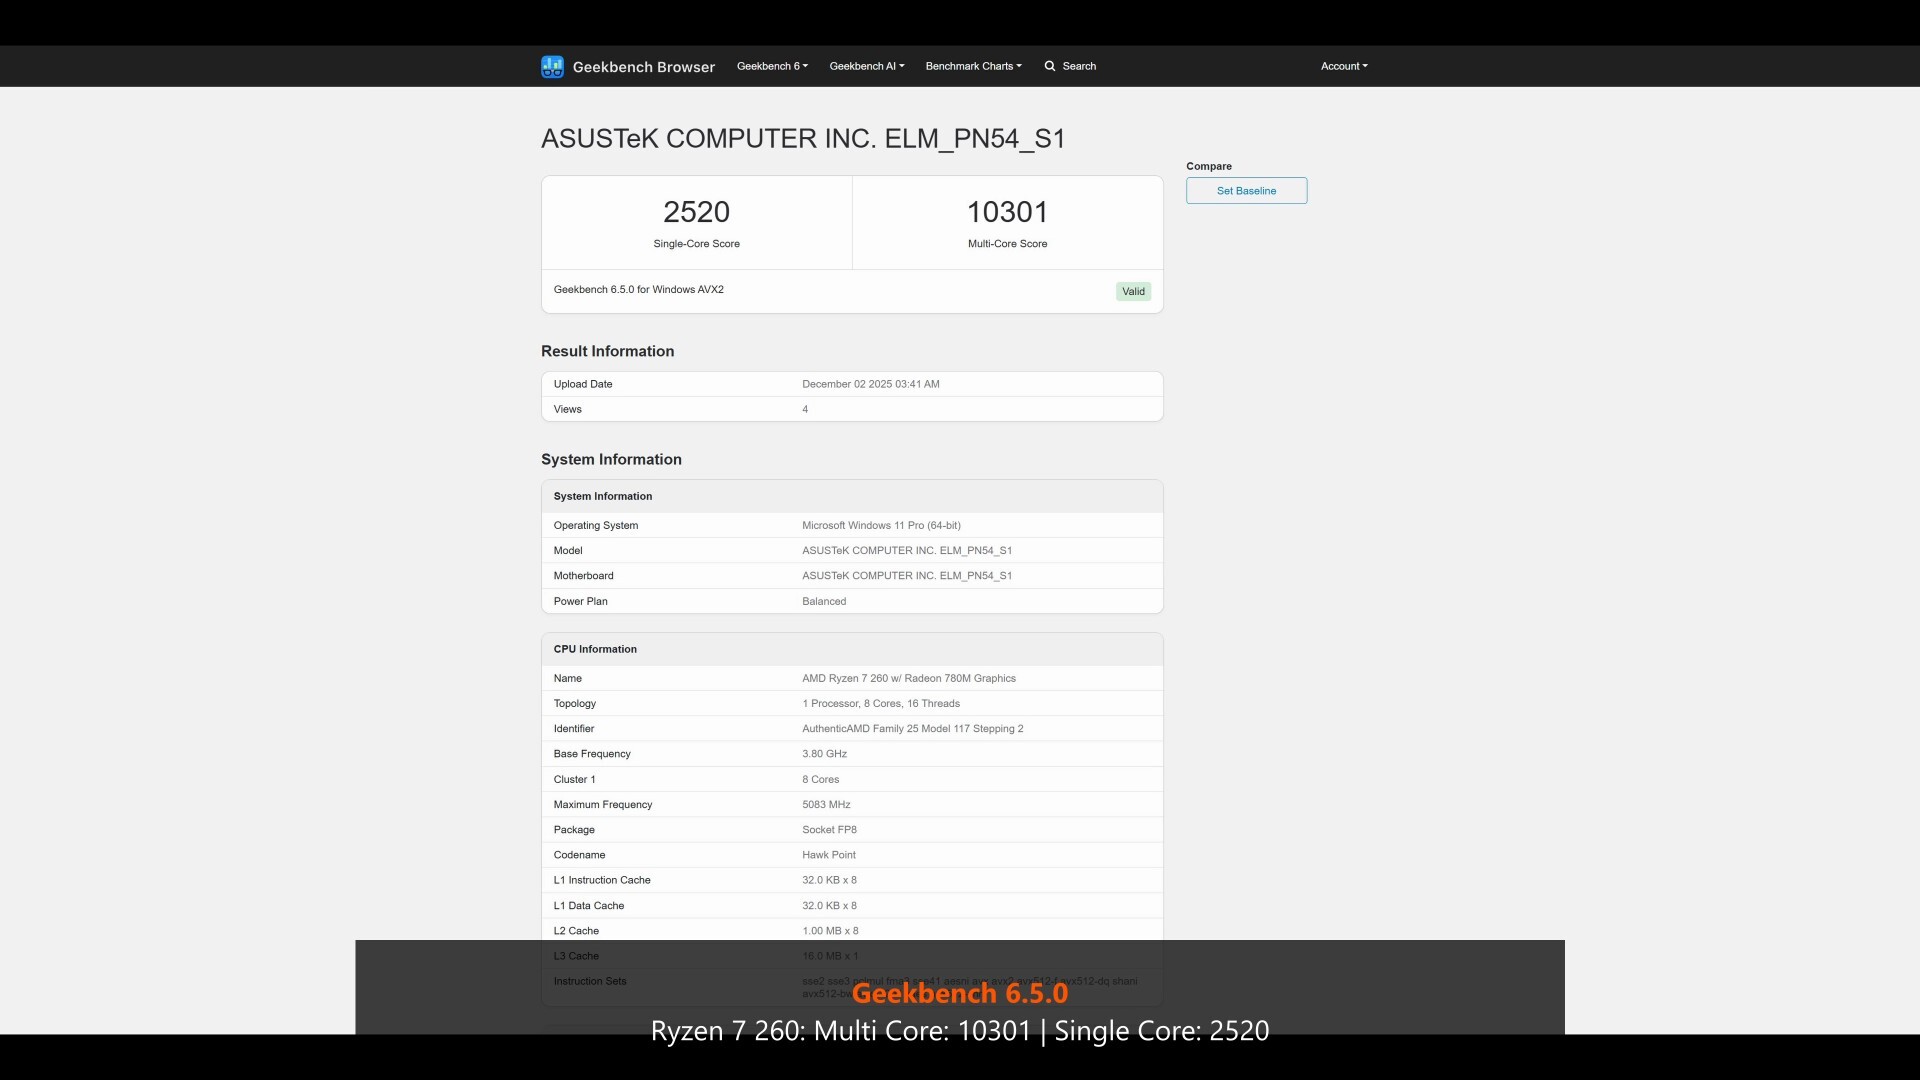
Task: Click the Microsoft Windows 11 Pro entry
Action: click(x=881, y=525)
